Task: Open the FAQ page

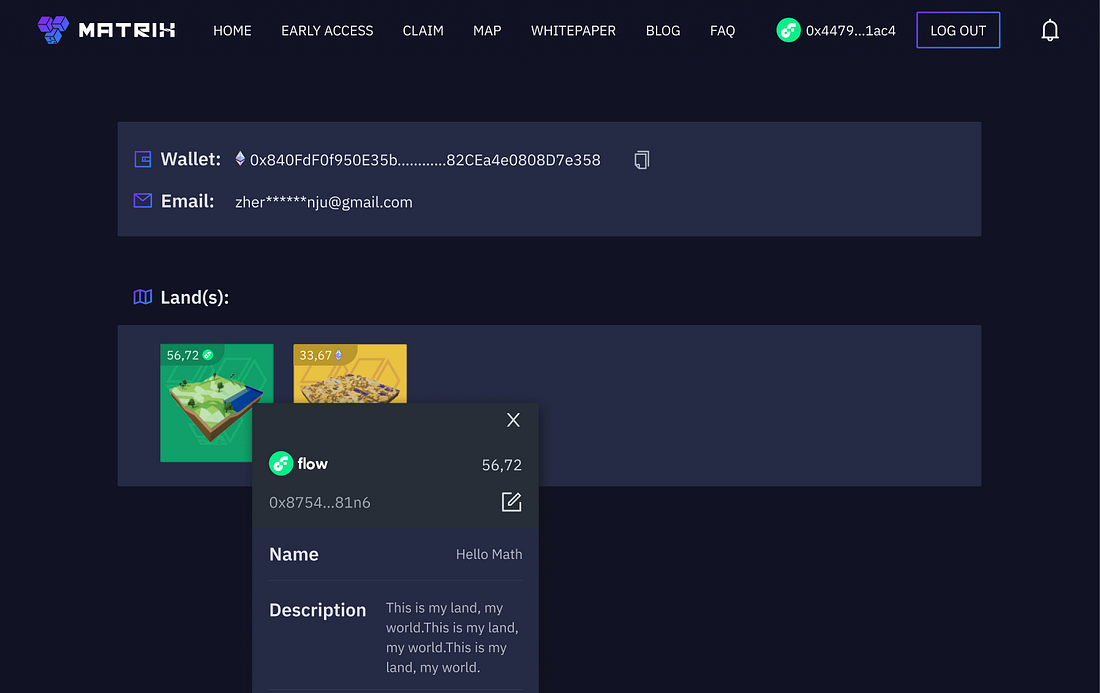Action: [x=722, y=31]
